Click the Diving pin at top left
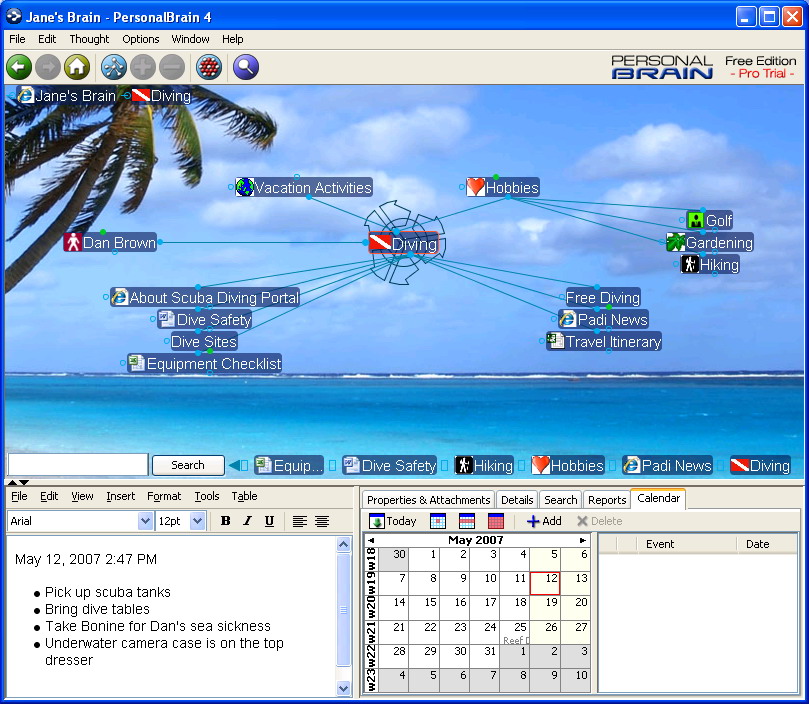 (x=161, y=96)
